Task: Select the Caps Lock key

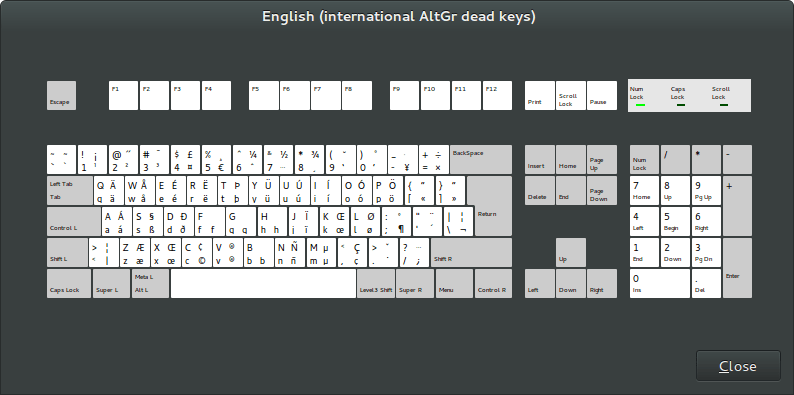Action: 69,283
